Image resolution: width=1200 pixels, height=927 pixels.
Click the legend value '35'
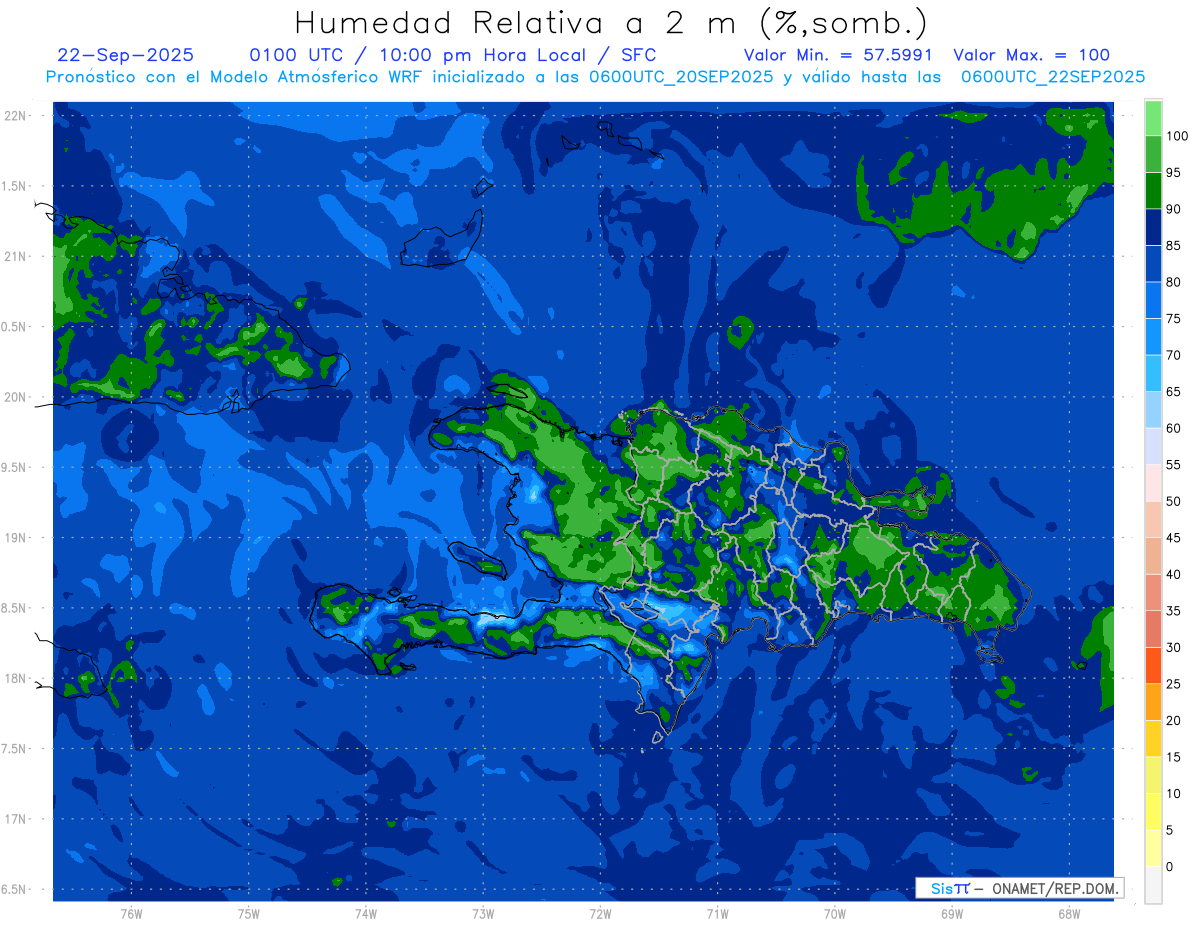point(1173,610)
